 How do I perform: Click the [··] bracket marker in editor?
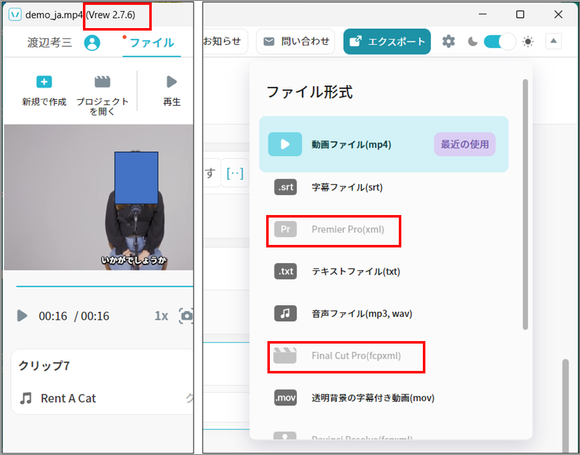pos(235,173)
